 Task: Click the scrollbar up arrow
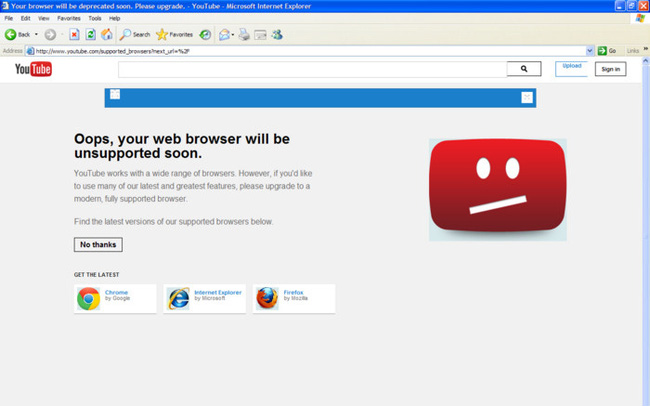pos(645,61)
